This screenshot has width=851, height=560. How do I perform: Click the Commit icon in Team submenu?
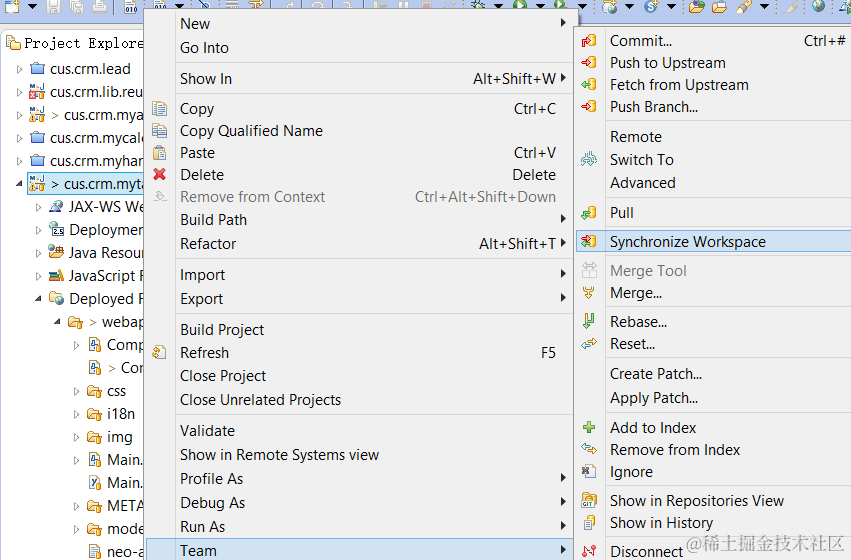click(x=589, y=41)
